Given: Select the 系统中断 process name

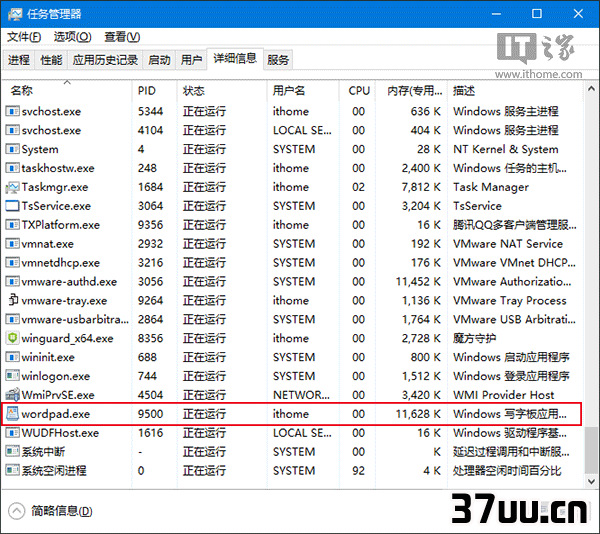Looking at the screenshot, I should click(x=43, y=452).
